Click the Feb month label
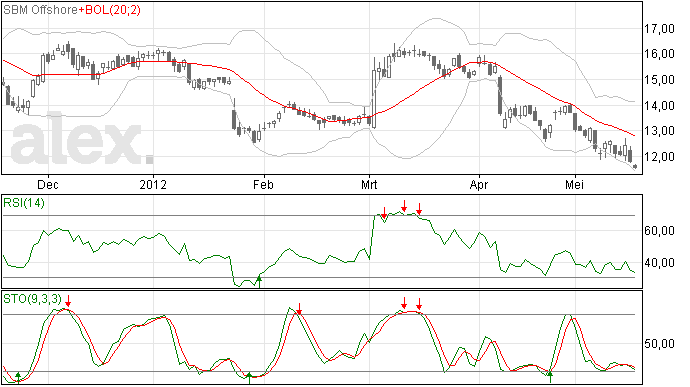690x387 pixels. (263, 184)
